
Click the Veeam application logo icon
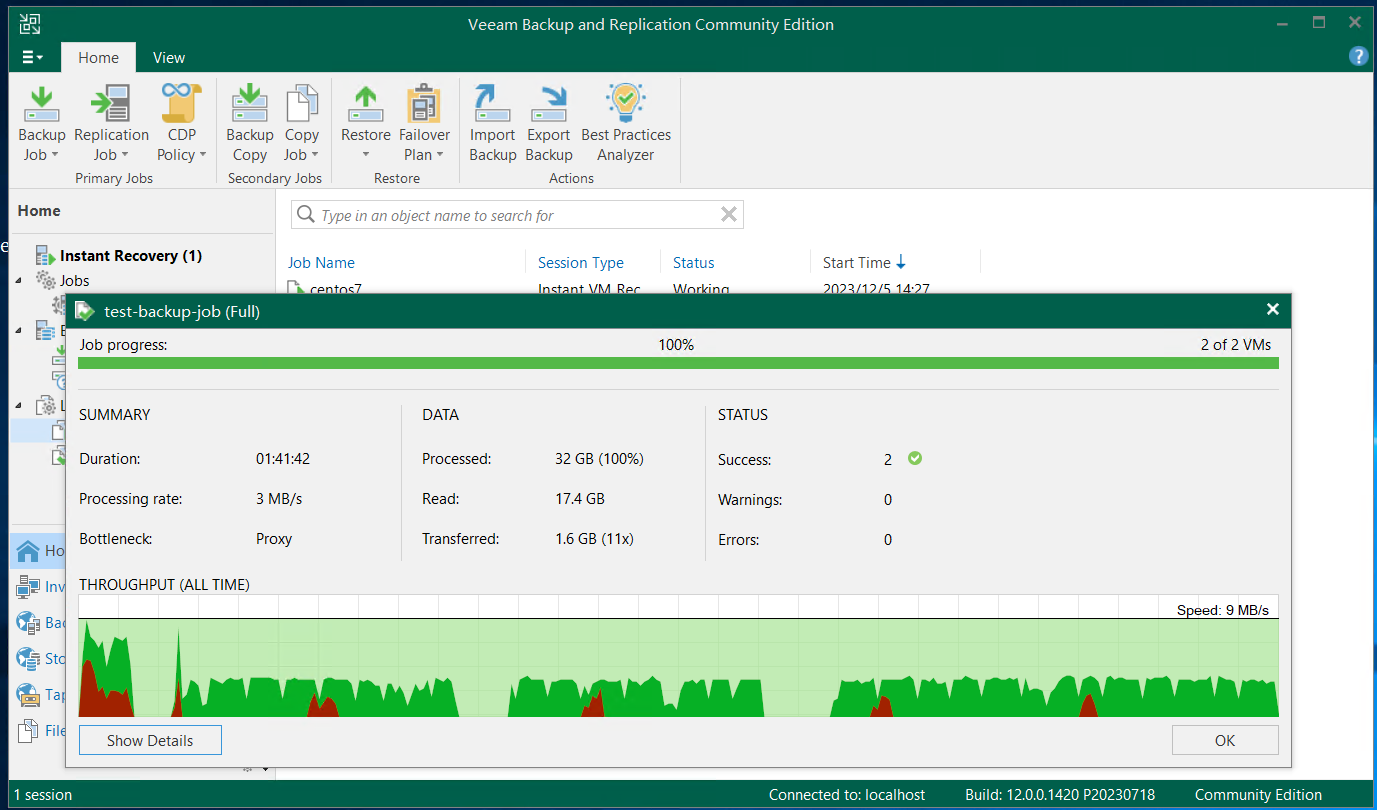[x=31, y=24]
